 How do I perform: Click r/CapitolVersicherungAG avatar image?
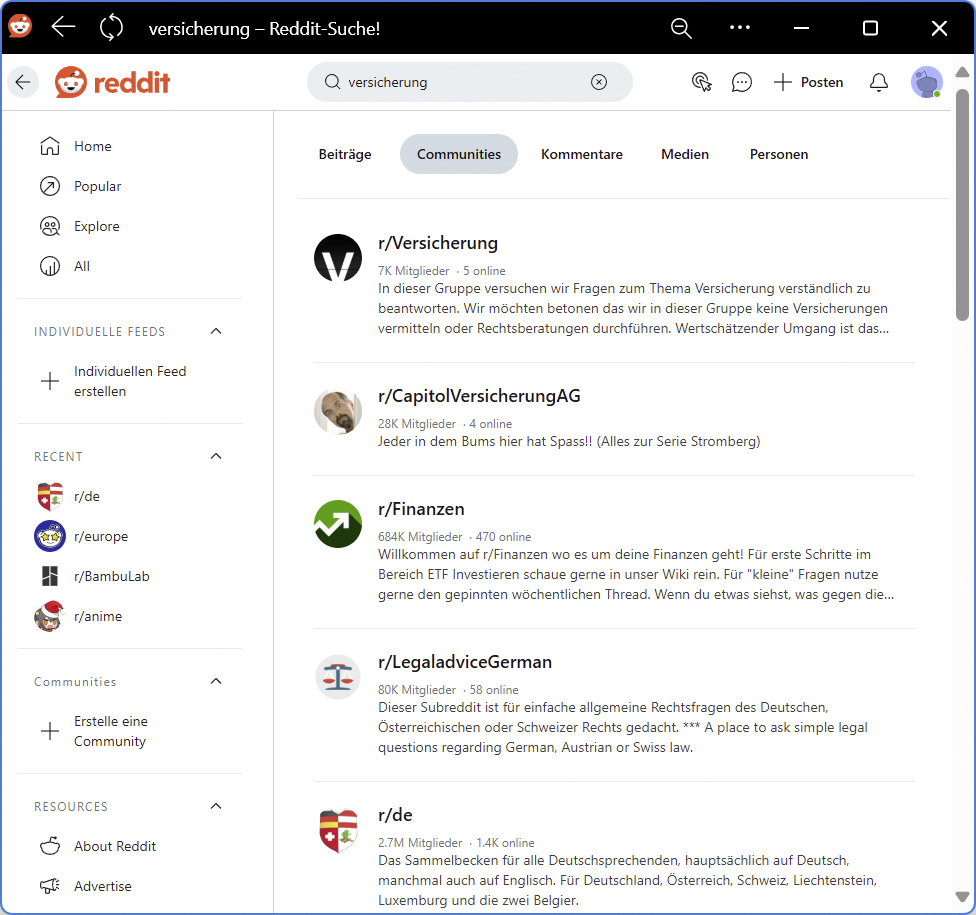tap(338, 411)
